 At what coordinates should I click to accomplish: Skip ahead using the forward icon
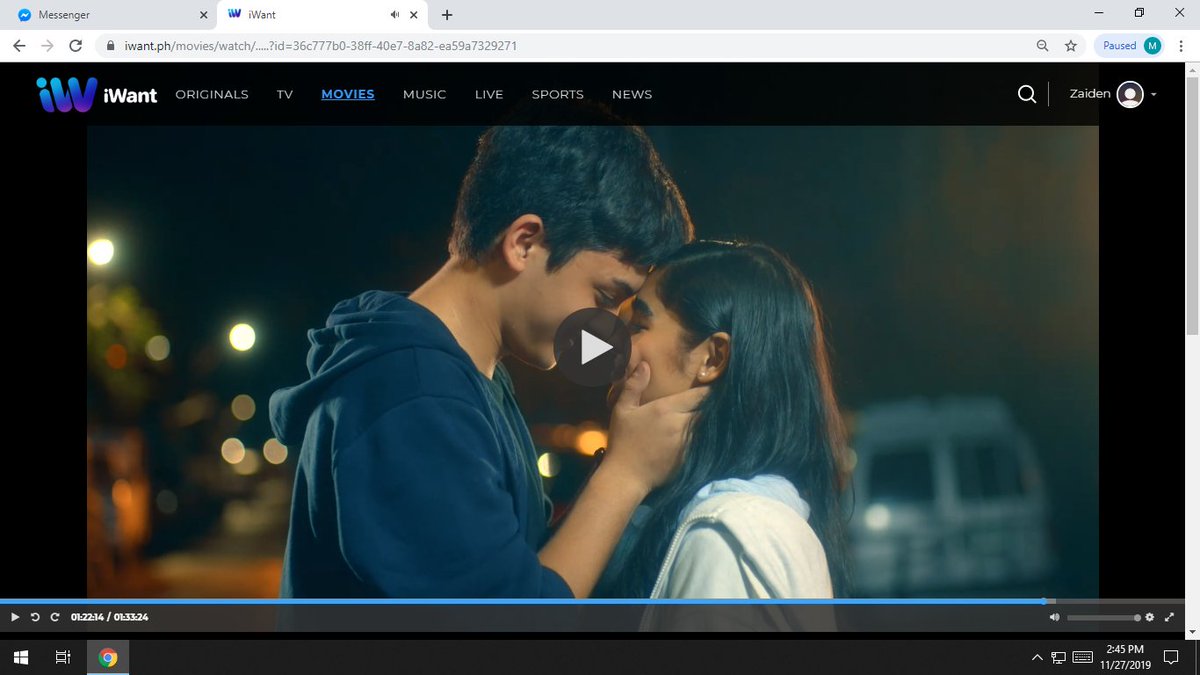pos(55,617)
